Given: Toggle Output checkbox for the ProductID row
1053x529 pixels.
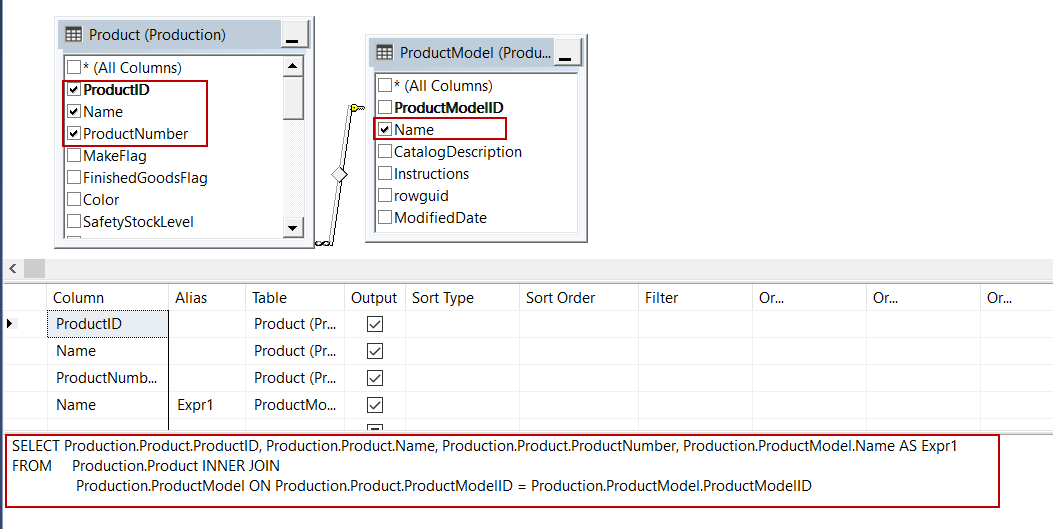Looking at the screenshot, I should (x=375, y=324).
